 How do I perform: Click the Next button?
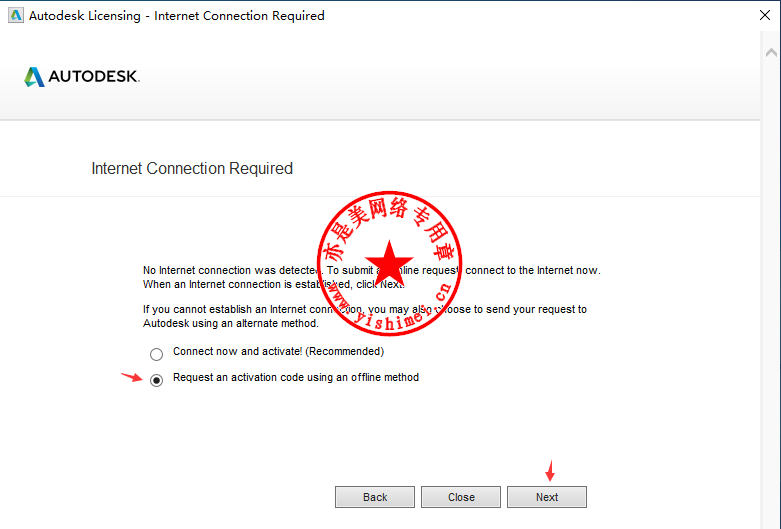click(x=547, y=497)
